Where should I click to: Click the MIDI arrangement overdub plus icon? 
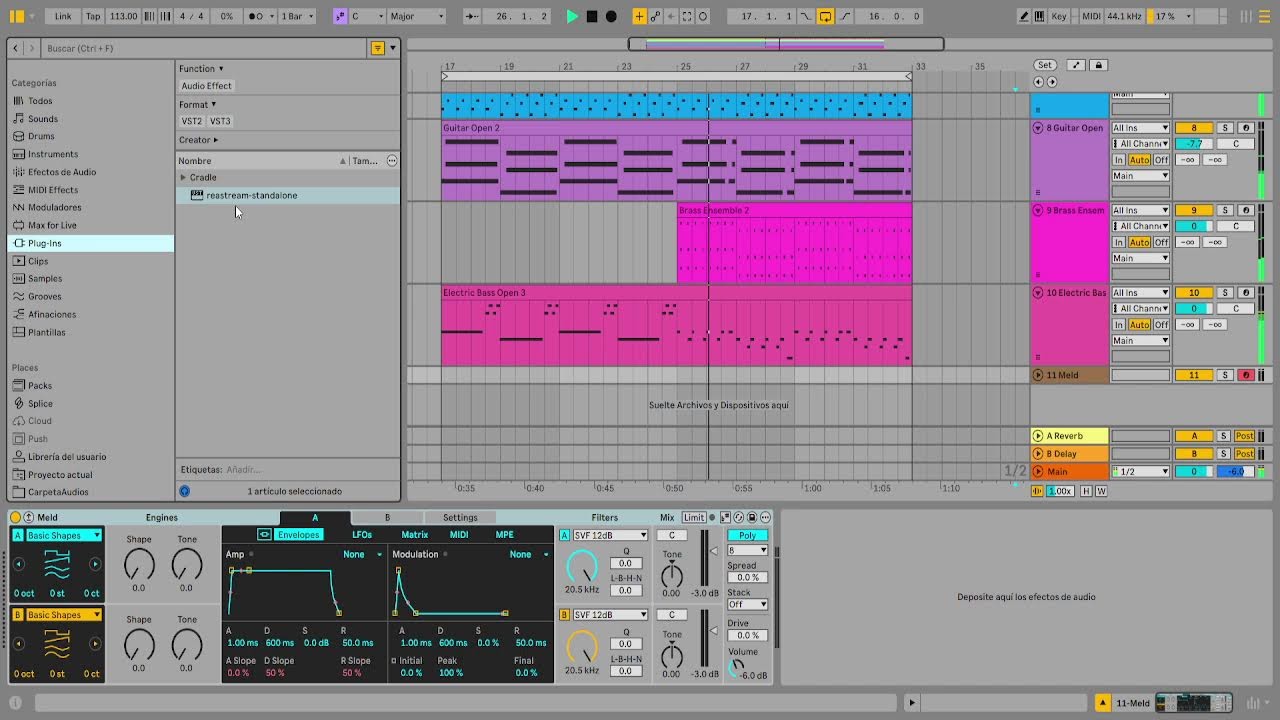(639, 16)
